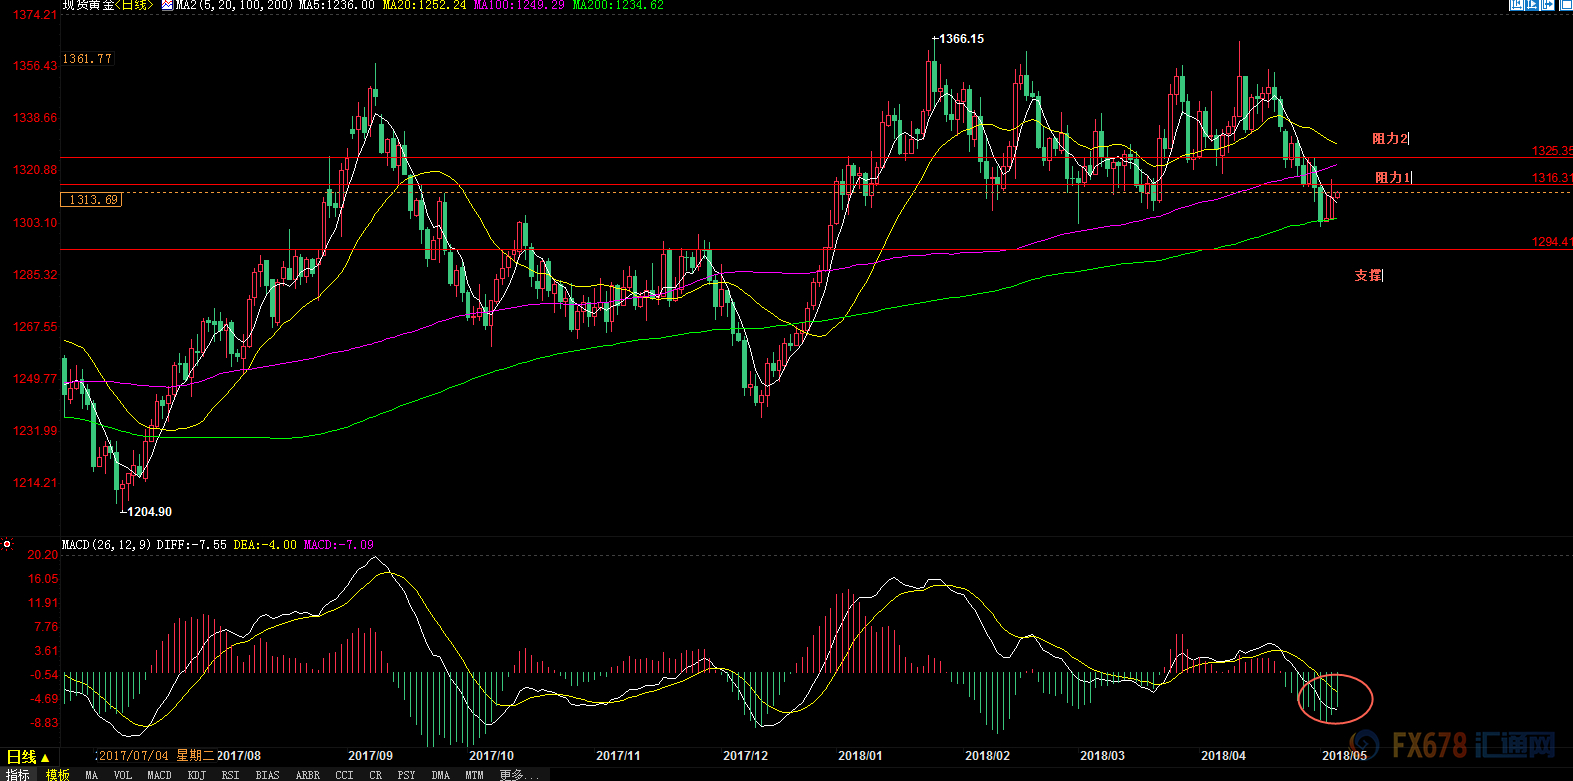Switch to the CCI indicator
The width and height of the screenshot is (1573, 781).
point(344,775)
